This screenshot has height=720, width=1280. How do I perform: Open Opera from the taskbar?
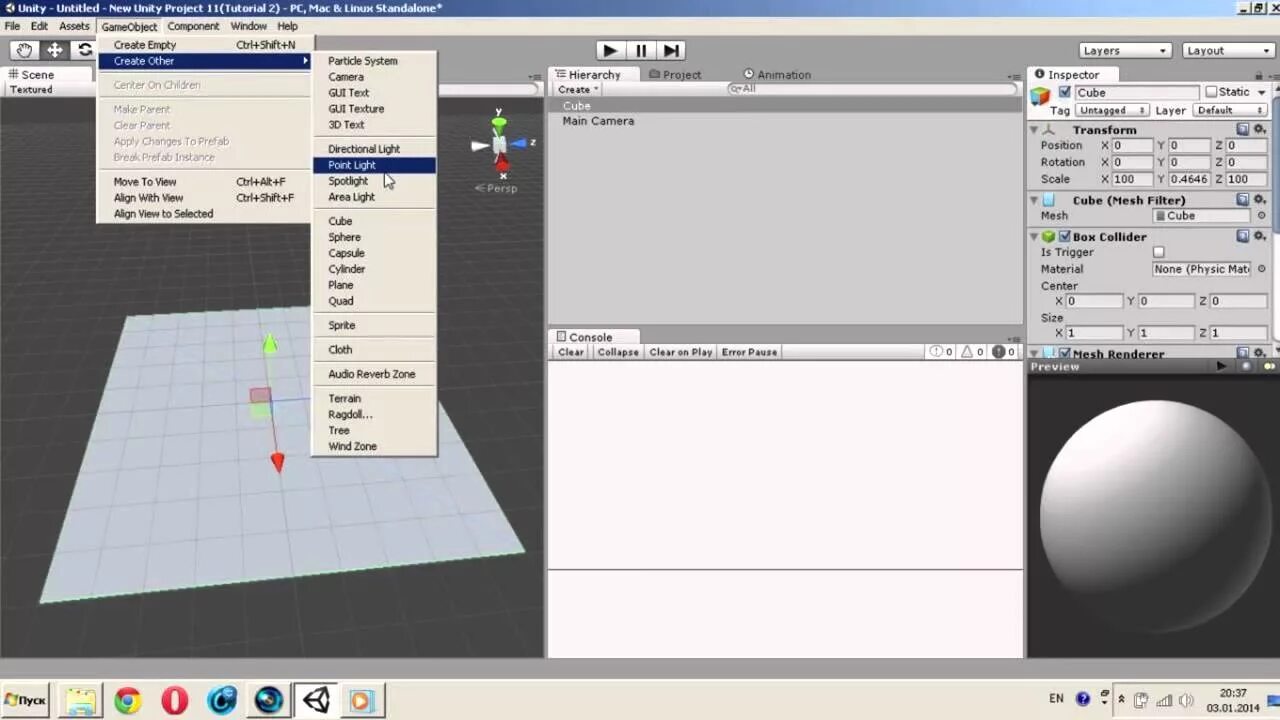click(x=175, y=700)
